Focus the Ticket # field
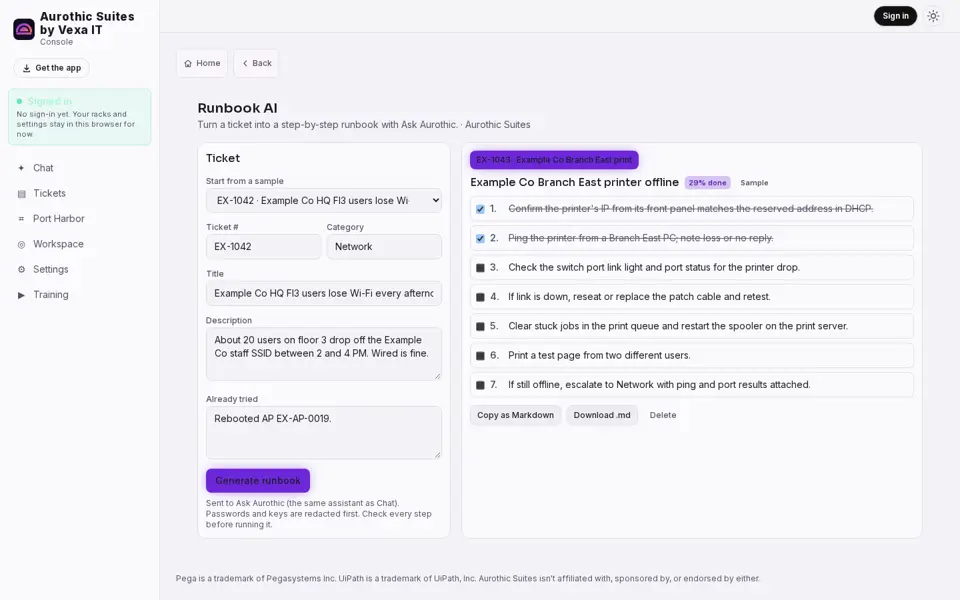Screen dimensions: 960x600 coord(263,247)
